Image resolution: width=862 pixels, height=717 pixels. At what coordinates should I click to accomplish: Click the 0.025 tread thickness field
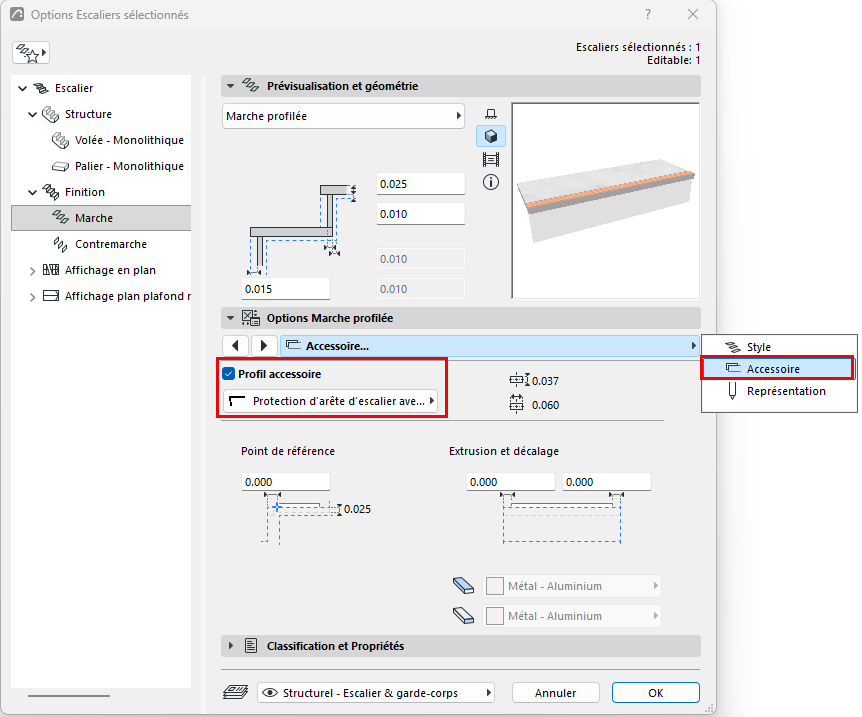[x=421, y=184]
